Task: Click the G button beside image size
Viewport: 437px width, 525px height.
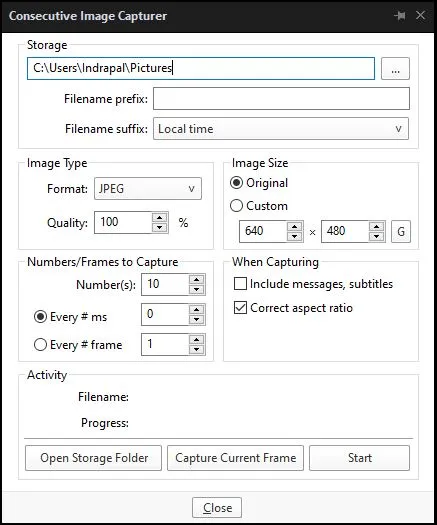Action: tap(401, 231)
